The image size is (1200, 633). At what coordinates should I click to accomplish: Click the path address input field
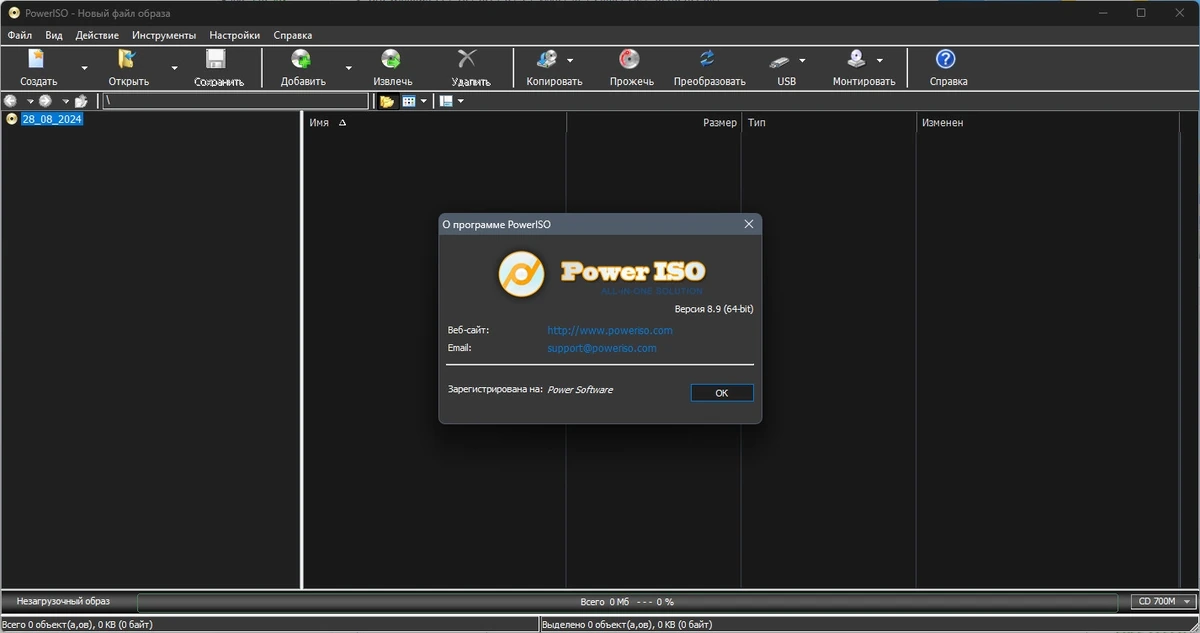pos(236,101)
